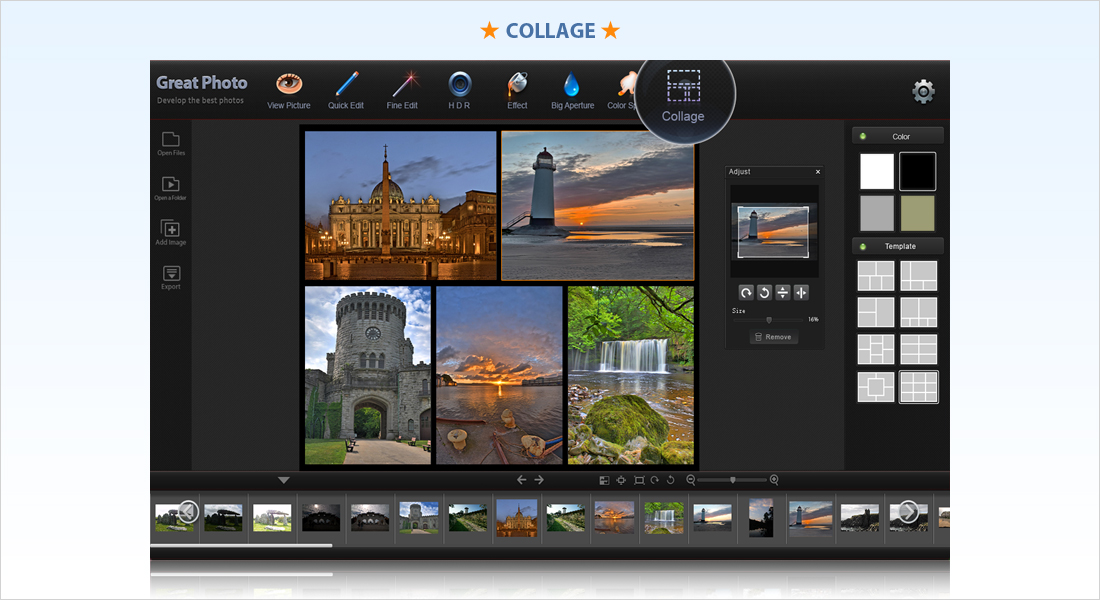Flip image vertically in Adjust panel
This screenshot has height=600, width=1100.
click(782, 293)
